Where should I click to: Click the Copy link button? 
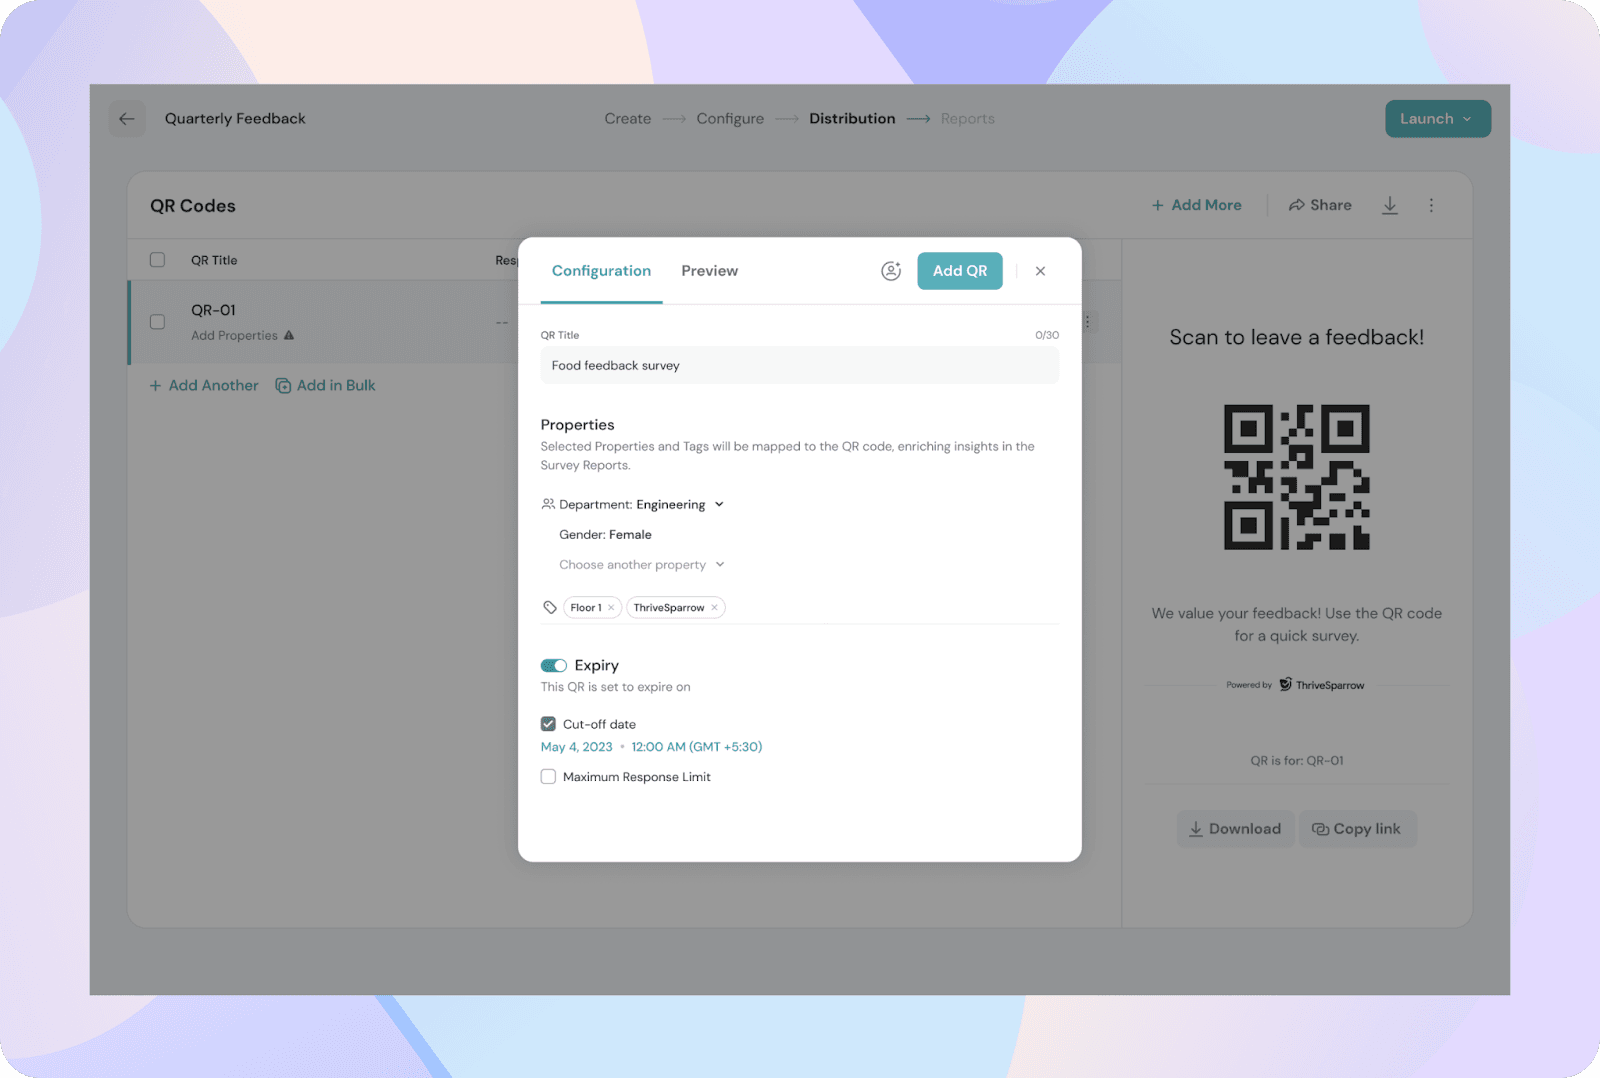coord(1356,829)
